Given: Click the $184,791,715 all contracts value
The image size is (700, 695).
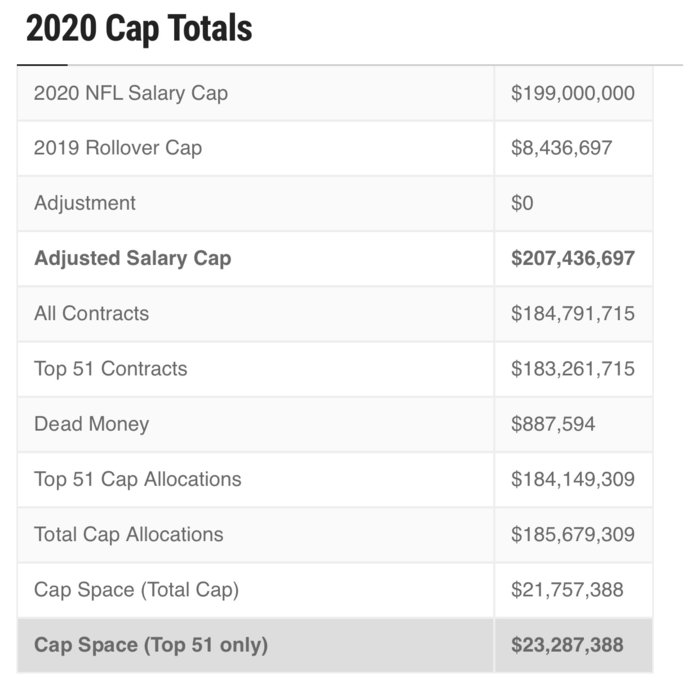Looking at the screenshot, I should pyautogui.click(x=572, y=313).
